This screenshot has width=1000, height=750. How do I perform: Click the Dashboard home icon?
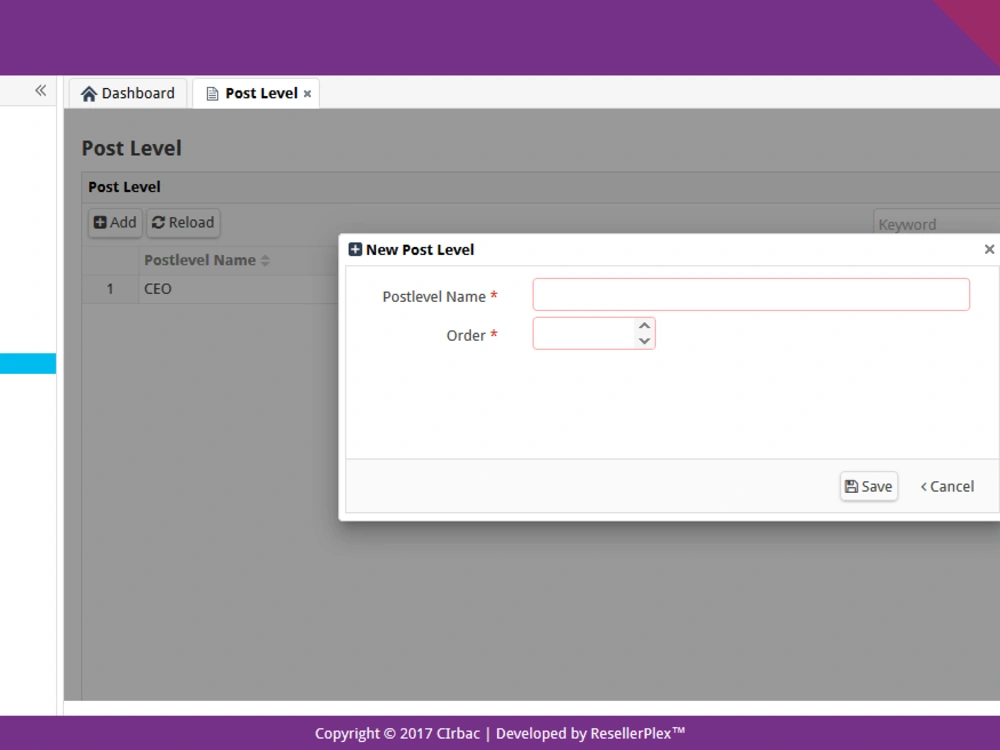tap(89, 94)
